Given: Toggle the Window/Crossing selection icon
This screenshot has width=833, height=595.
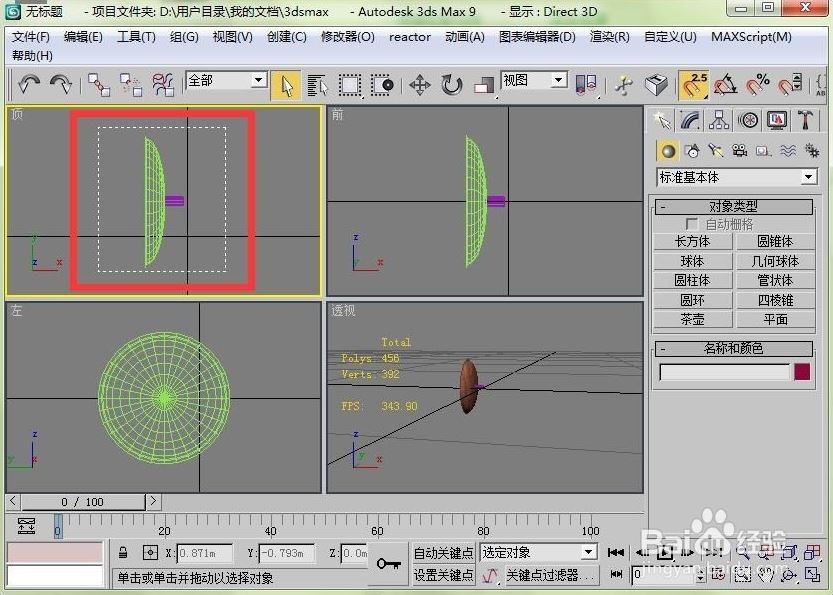Looking at the screenshot, I should tap(382, 85).
